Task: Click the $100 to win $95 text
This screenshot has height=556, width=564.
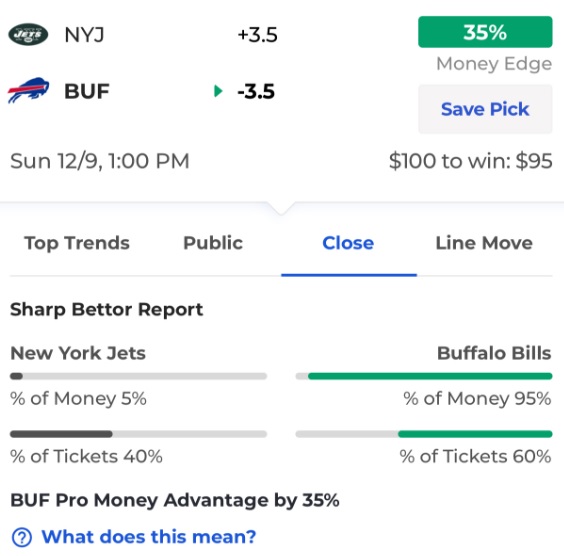Action: (x=470, y=161)
